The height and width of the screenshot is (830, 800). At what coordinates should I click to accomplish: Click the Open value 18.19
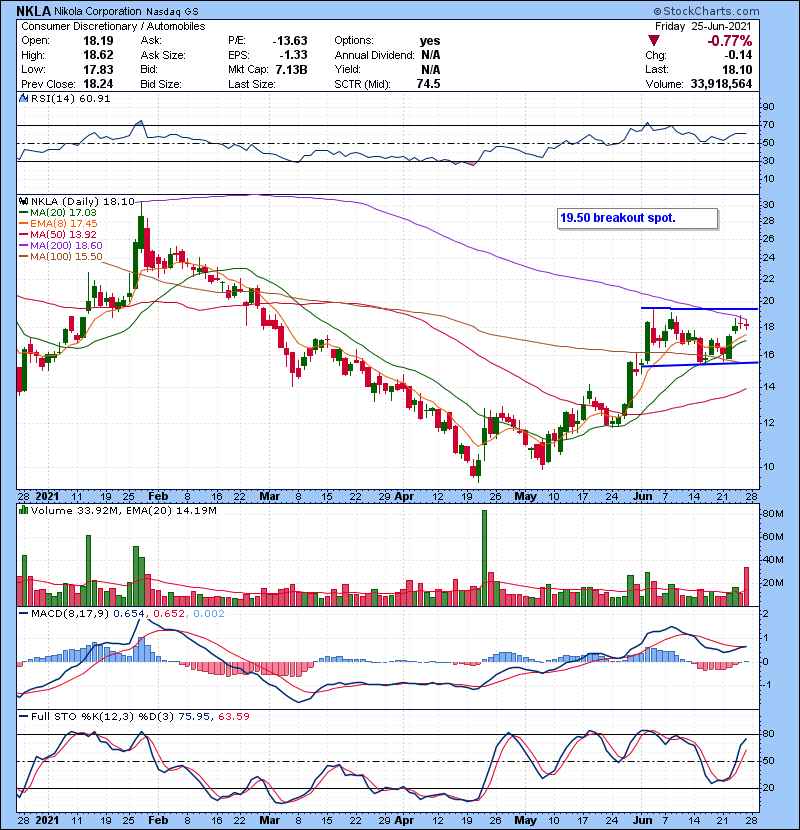[x=98, y=41]
